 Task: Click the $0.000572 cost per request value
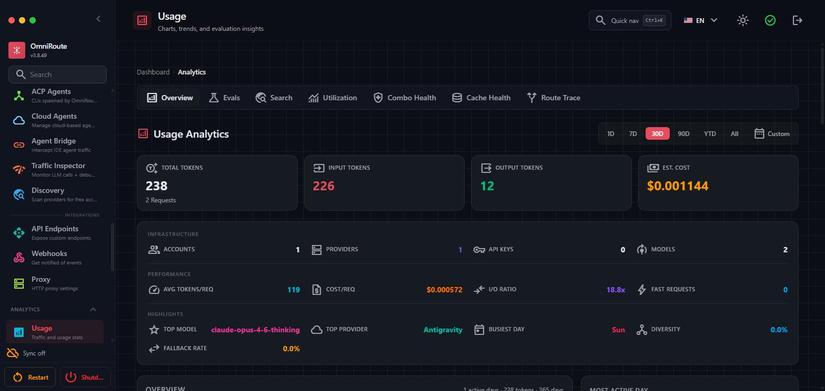click(444, 290)
